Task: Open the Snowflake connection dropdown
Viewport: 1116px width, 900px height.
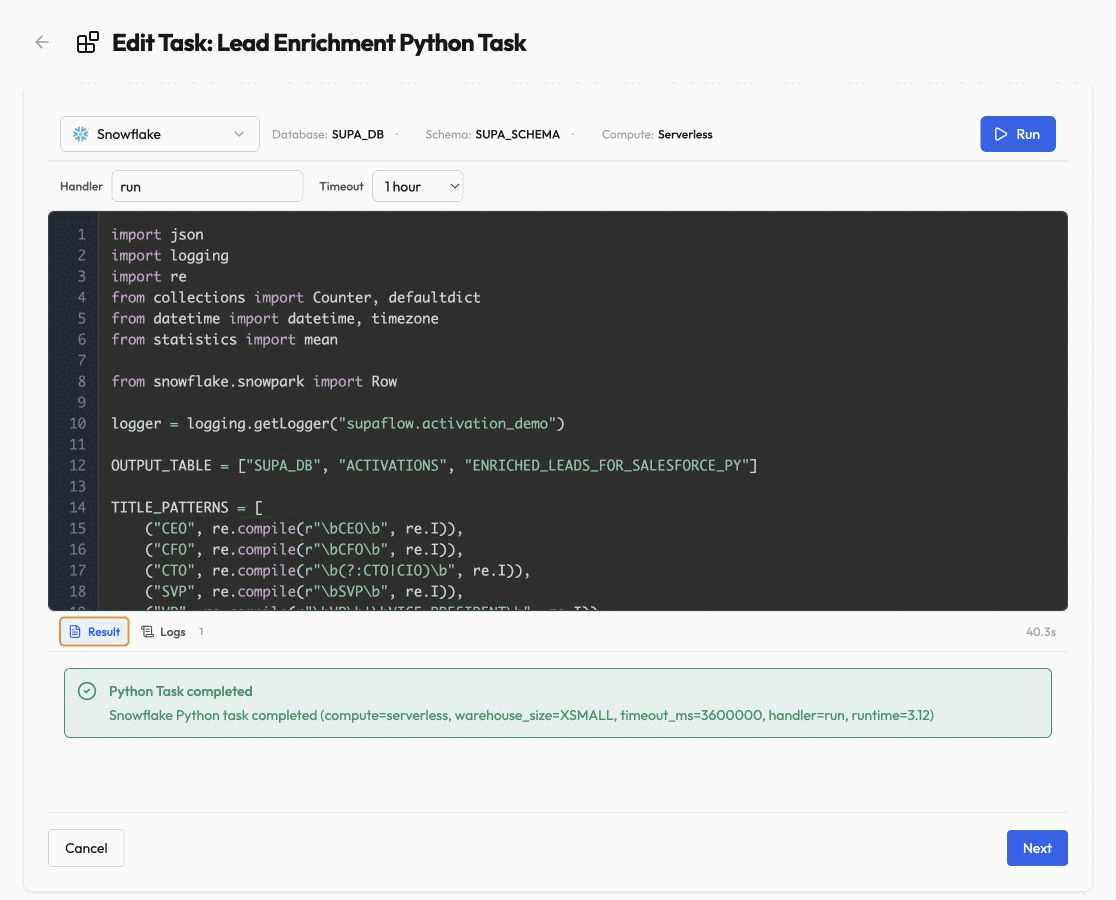Action: click(x=159, y=134)
